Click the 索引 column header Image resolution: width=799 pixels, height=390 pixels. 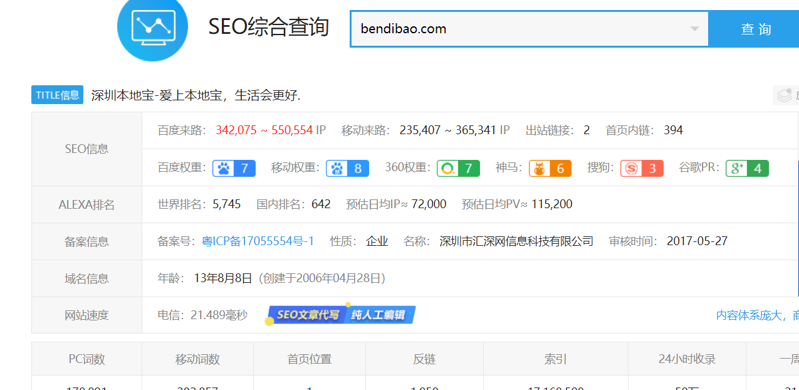pyautogui.click(x=555, y=359)
